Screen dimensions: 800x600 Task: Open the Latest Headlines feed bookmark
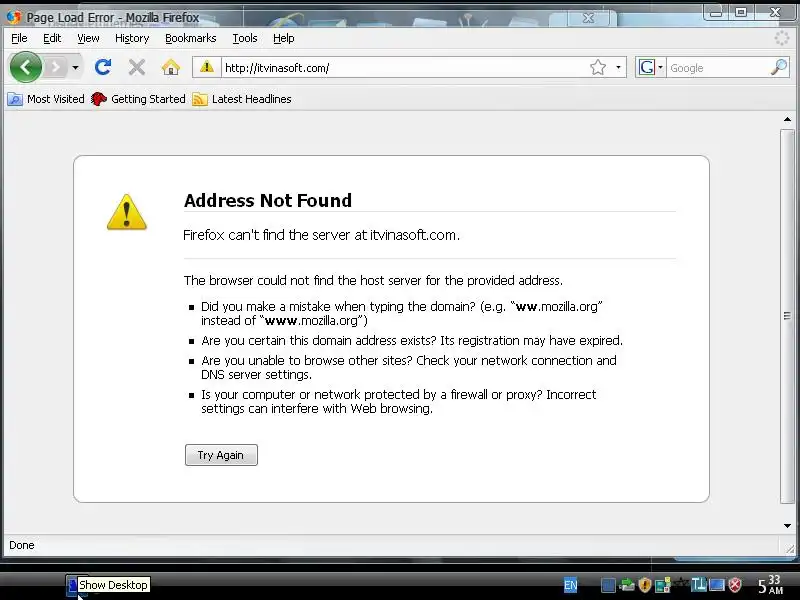pos(242,99)
